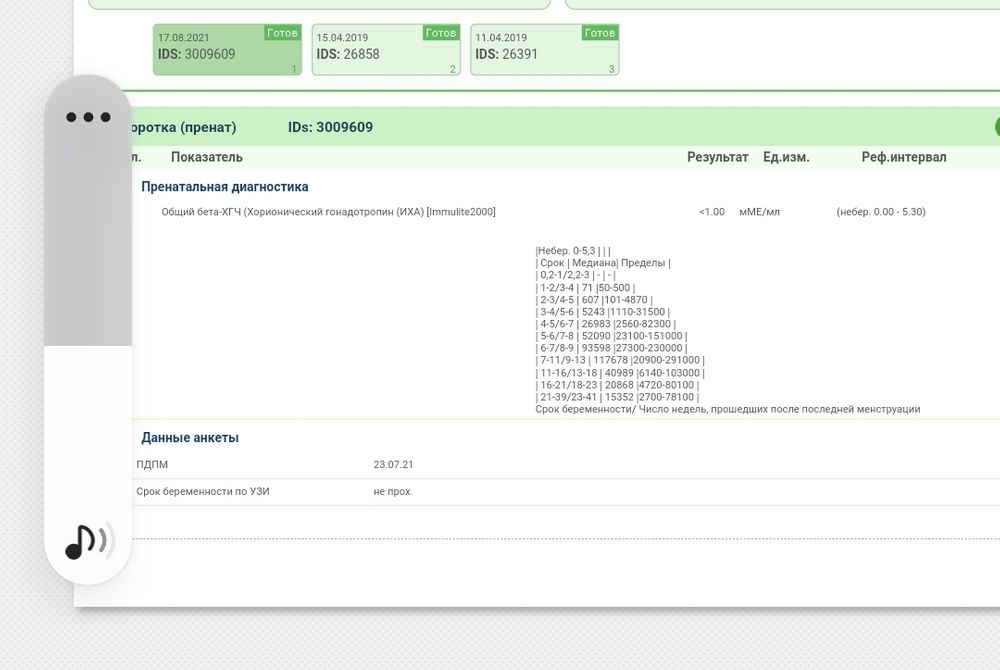Click the Срок беременности по УЗИ row
The width and height of the screenshot is (1000, 670).
coord(203,492)
